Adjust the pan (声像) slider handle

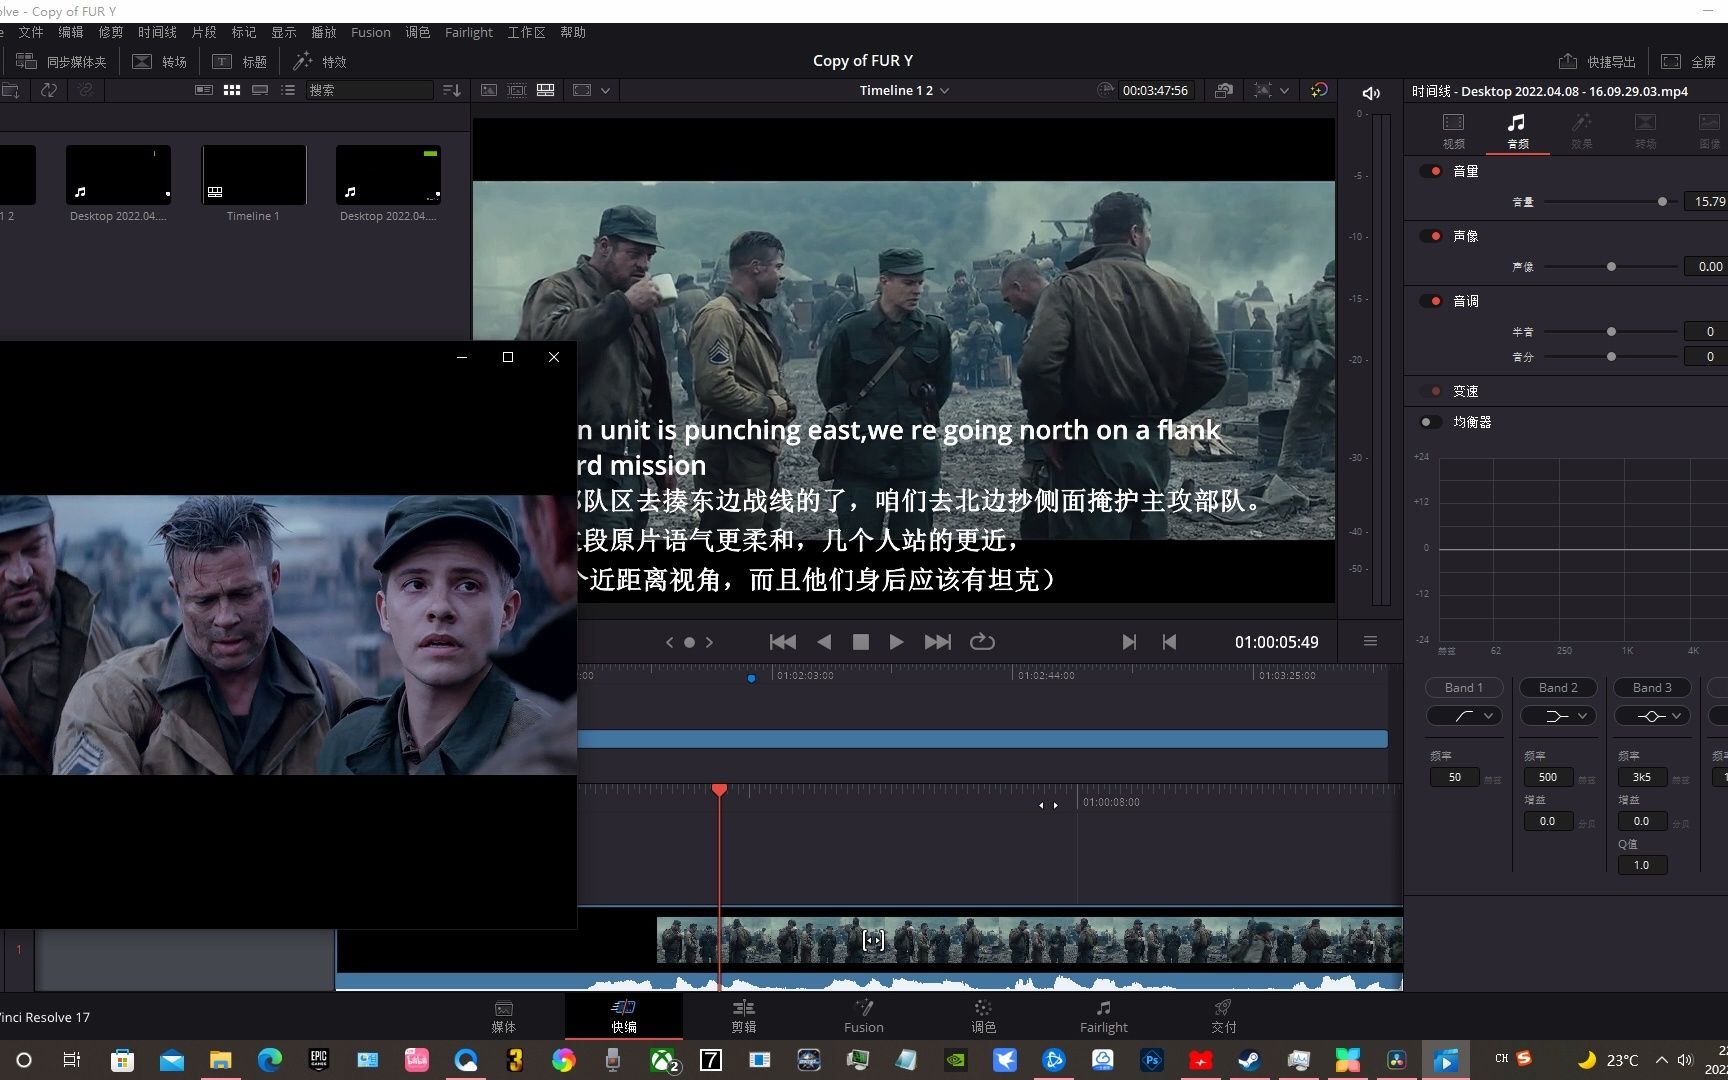point(1611,267)
